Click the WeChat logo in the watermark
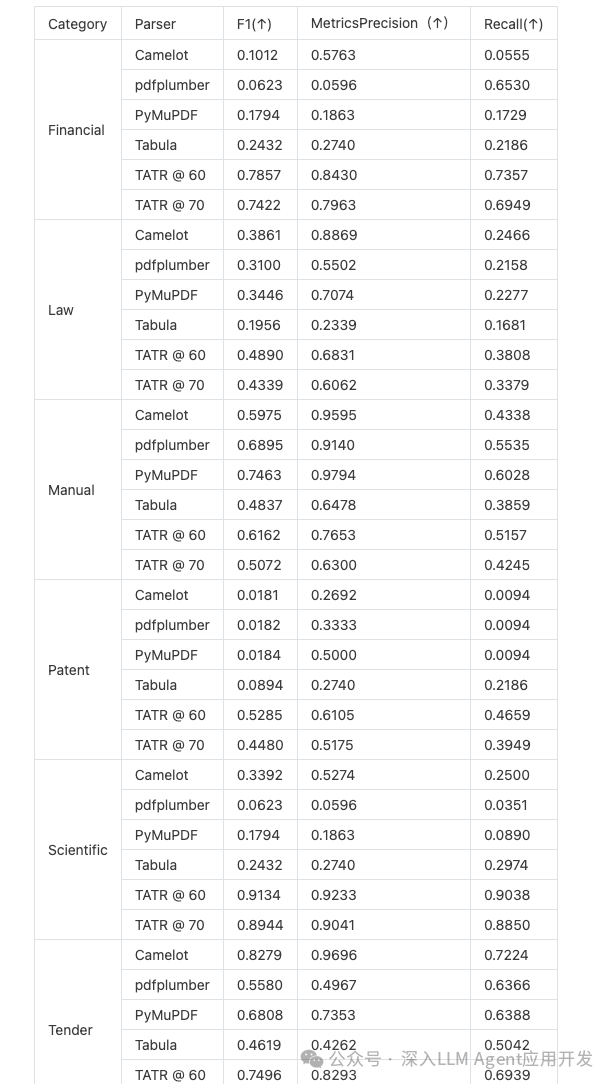This screenshot has width=613, height=1084. click(313, 1058)
